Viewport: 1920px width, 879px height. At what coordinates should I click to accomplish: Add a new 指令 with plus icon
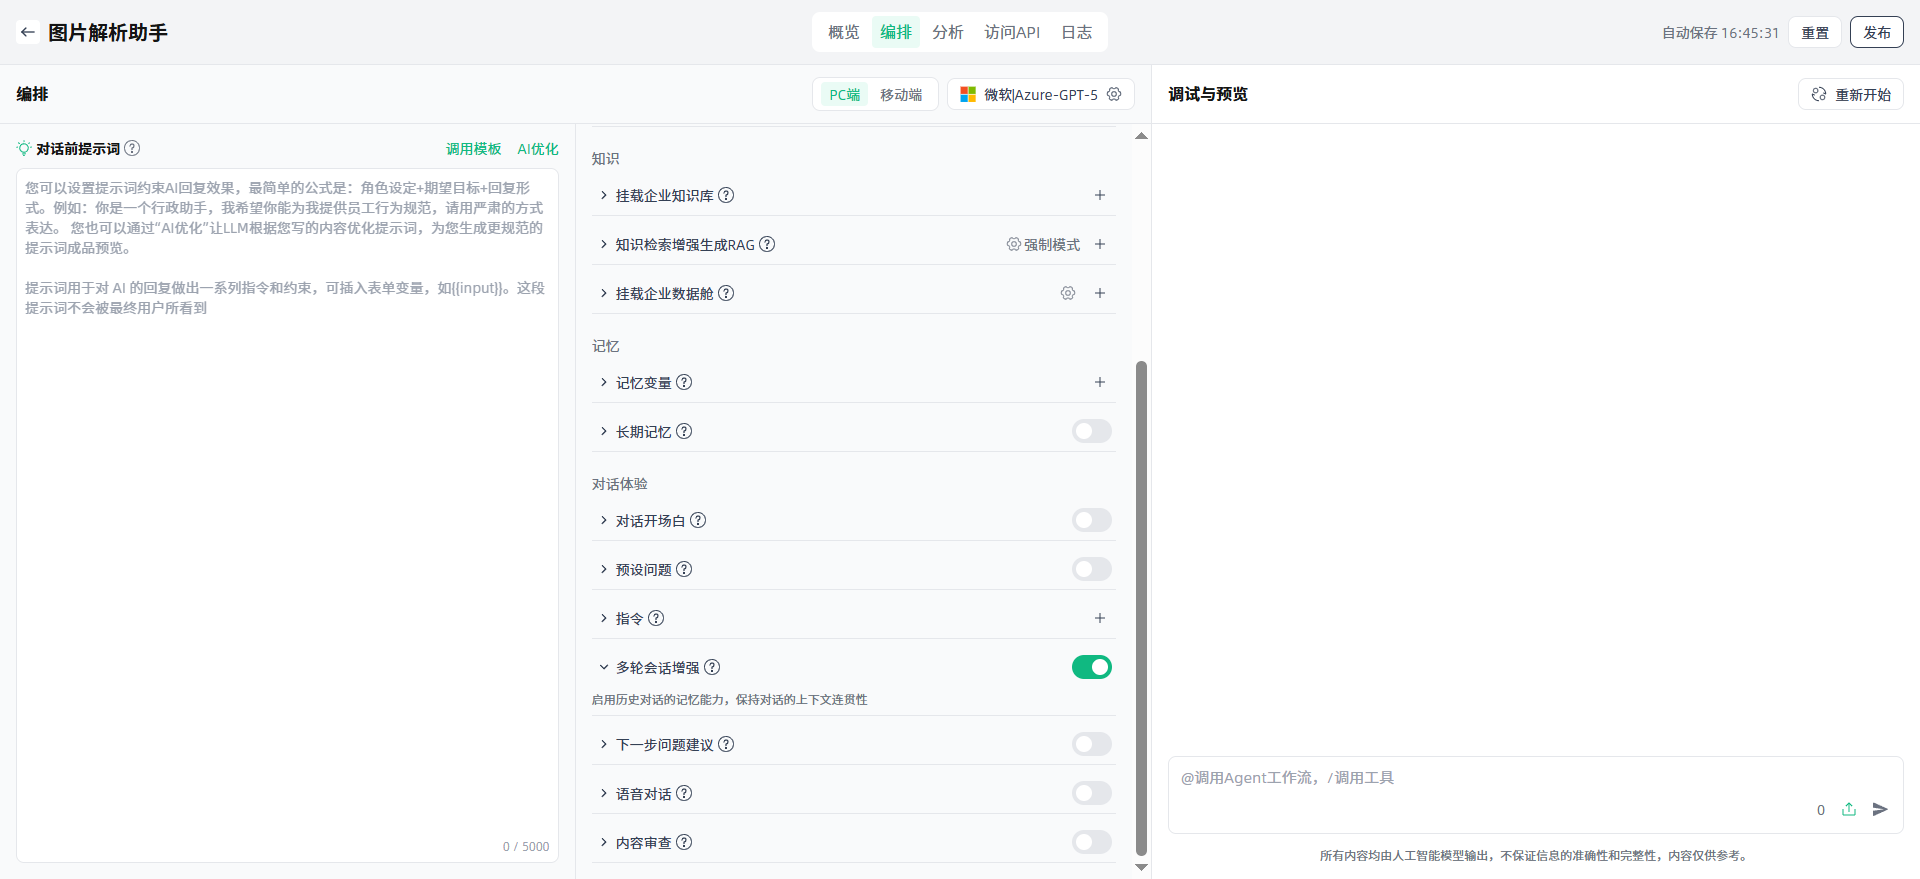(x=1099, y=618)
